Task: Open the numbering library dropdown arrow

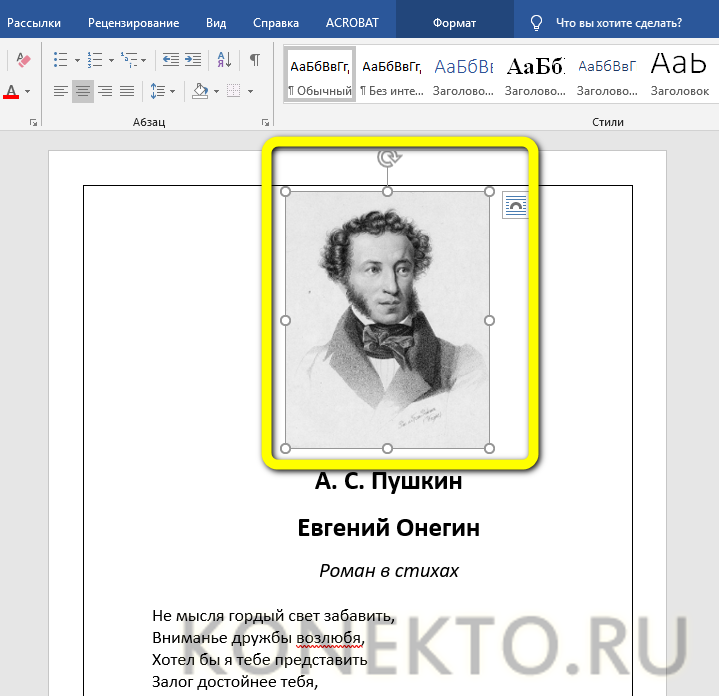Action: 111,60
